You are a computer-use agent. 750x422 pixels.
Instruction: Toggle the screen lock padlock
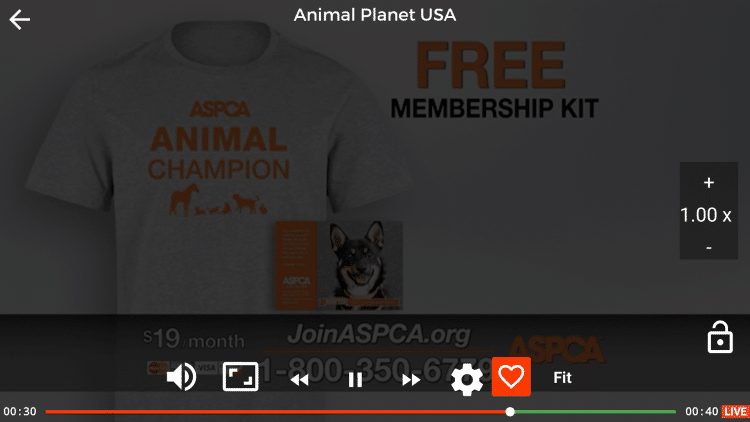720,337
